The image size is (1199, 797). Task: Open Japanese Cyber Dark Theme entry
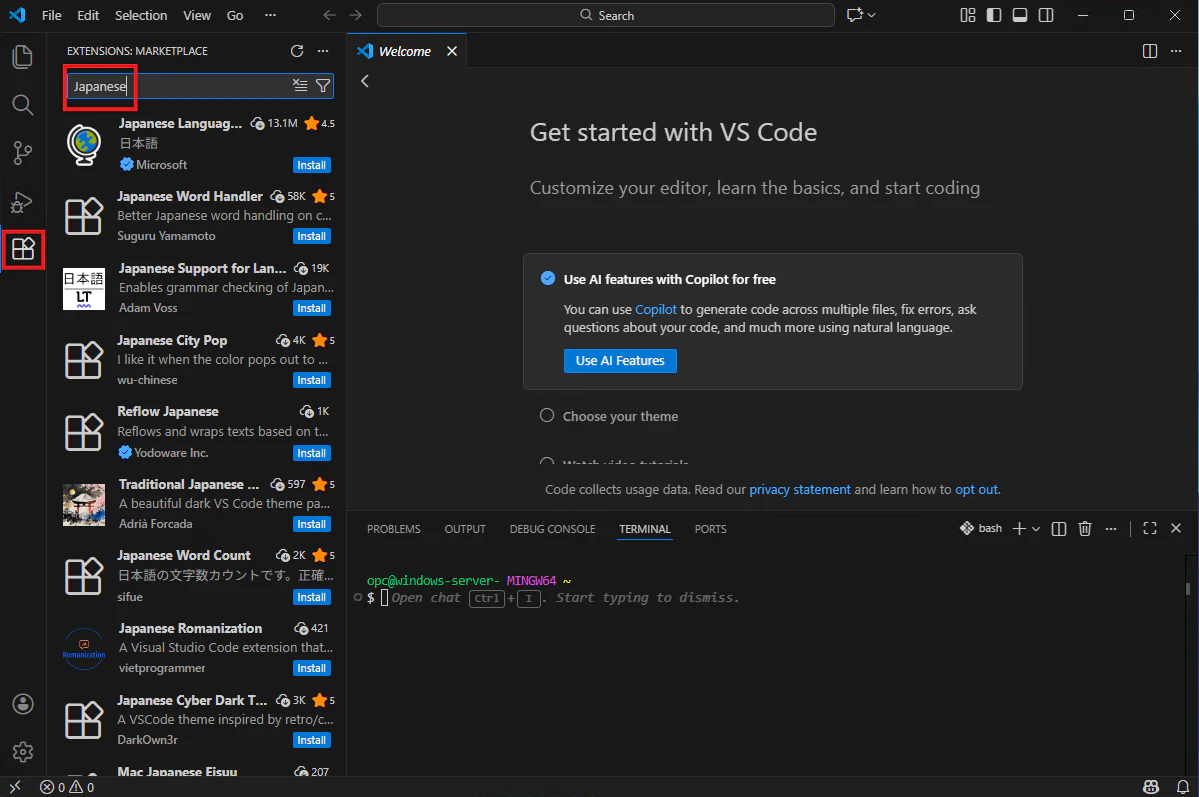[198, 720]
